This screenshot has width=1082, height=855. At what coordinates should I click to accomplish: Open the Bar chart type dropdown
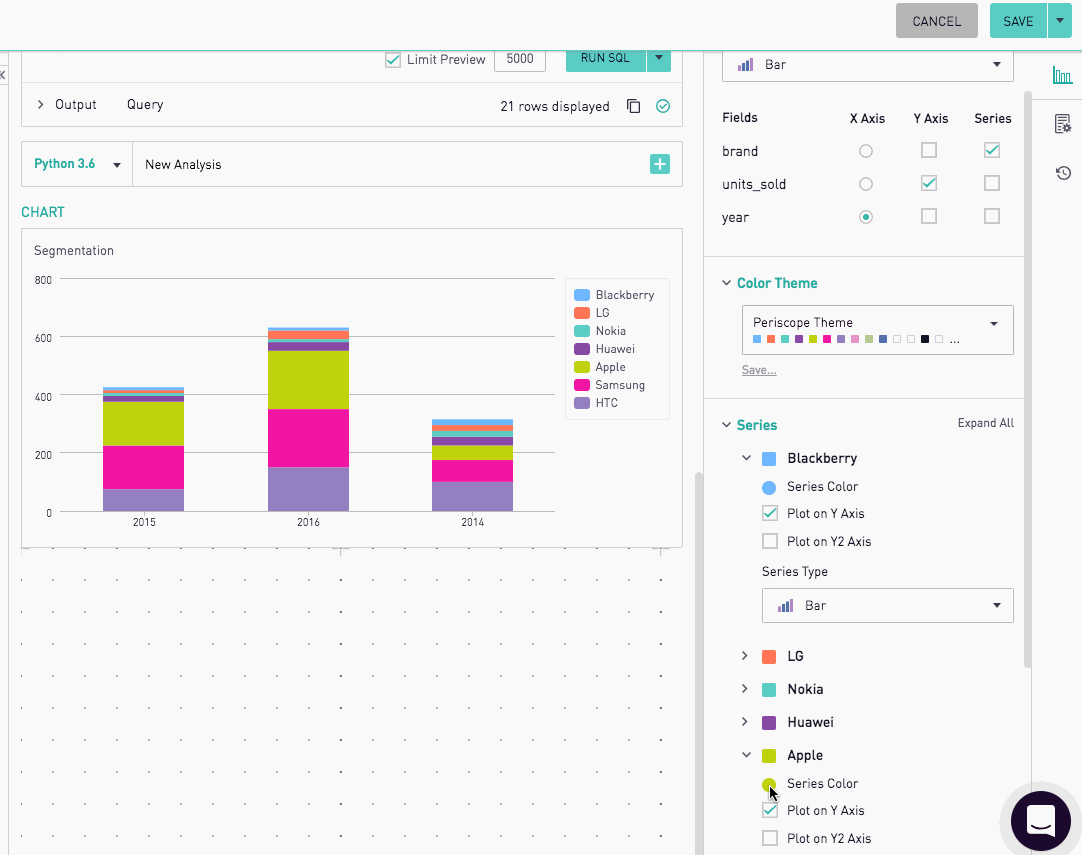point(867,65)
